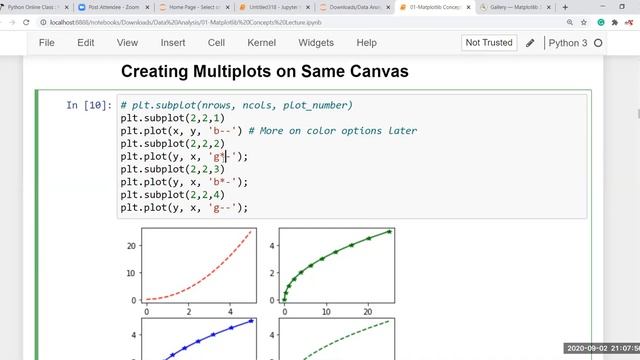The width and height of the screenshot is (640, 360).
Task: Bookmark this page with the star icon
Action: click(x=584, y=22)
